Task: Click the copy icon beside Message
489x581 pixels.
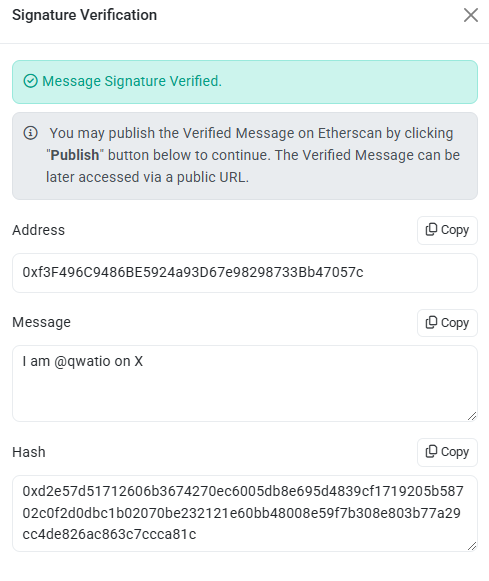Action: pos(431,322)
